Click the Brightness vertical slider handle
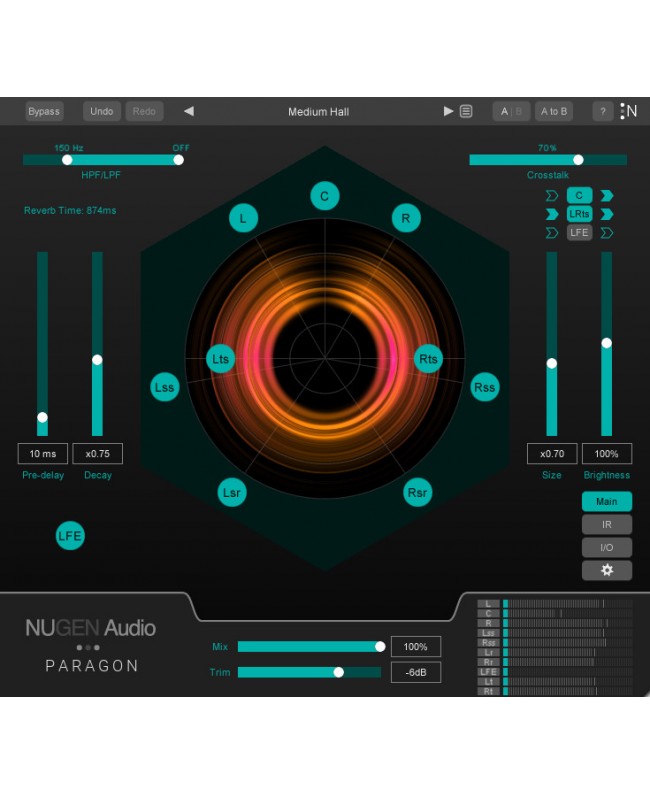Viewport: 650px width, 794px height. point(606,343)
